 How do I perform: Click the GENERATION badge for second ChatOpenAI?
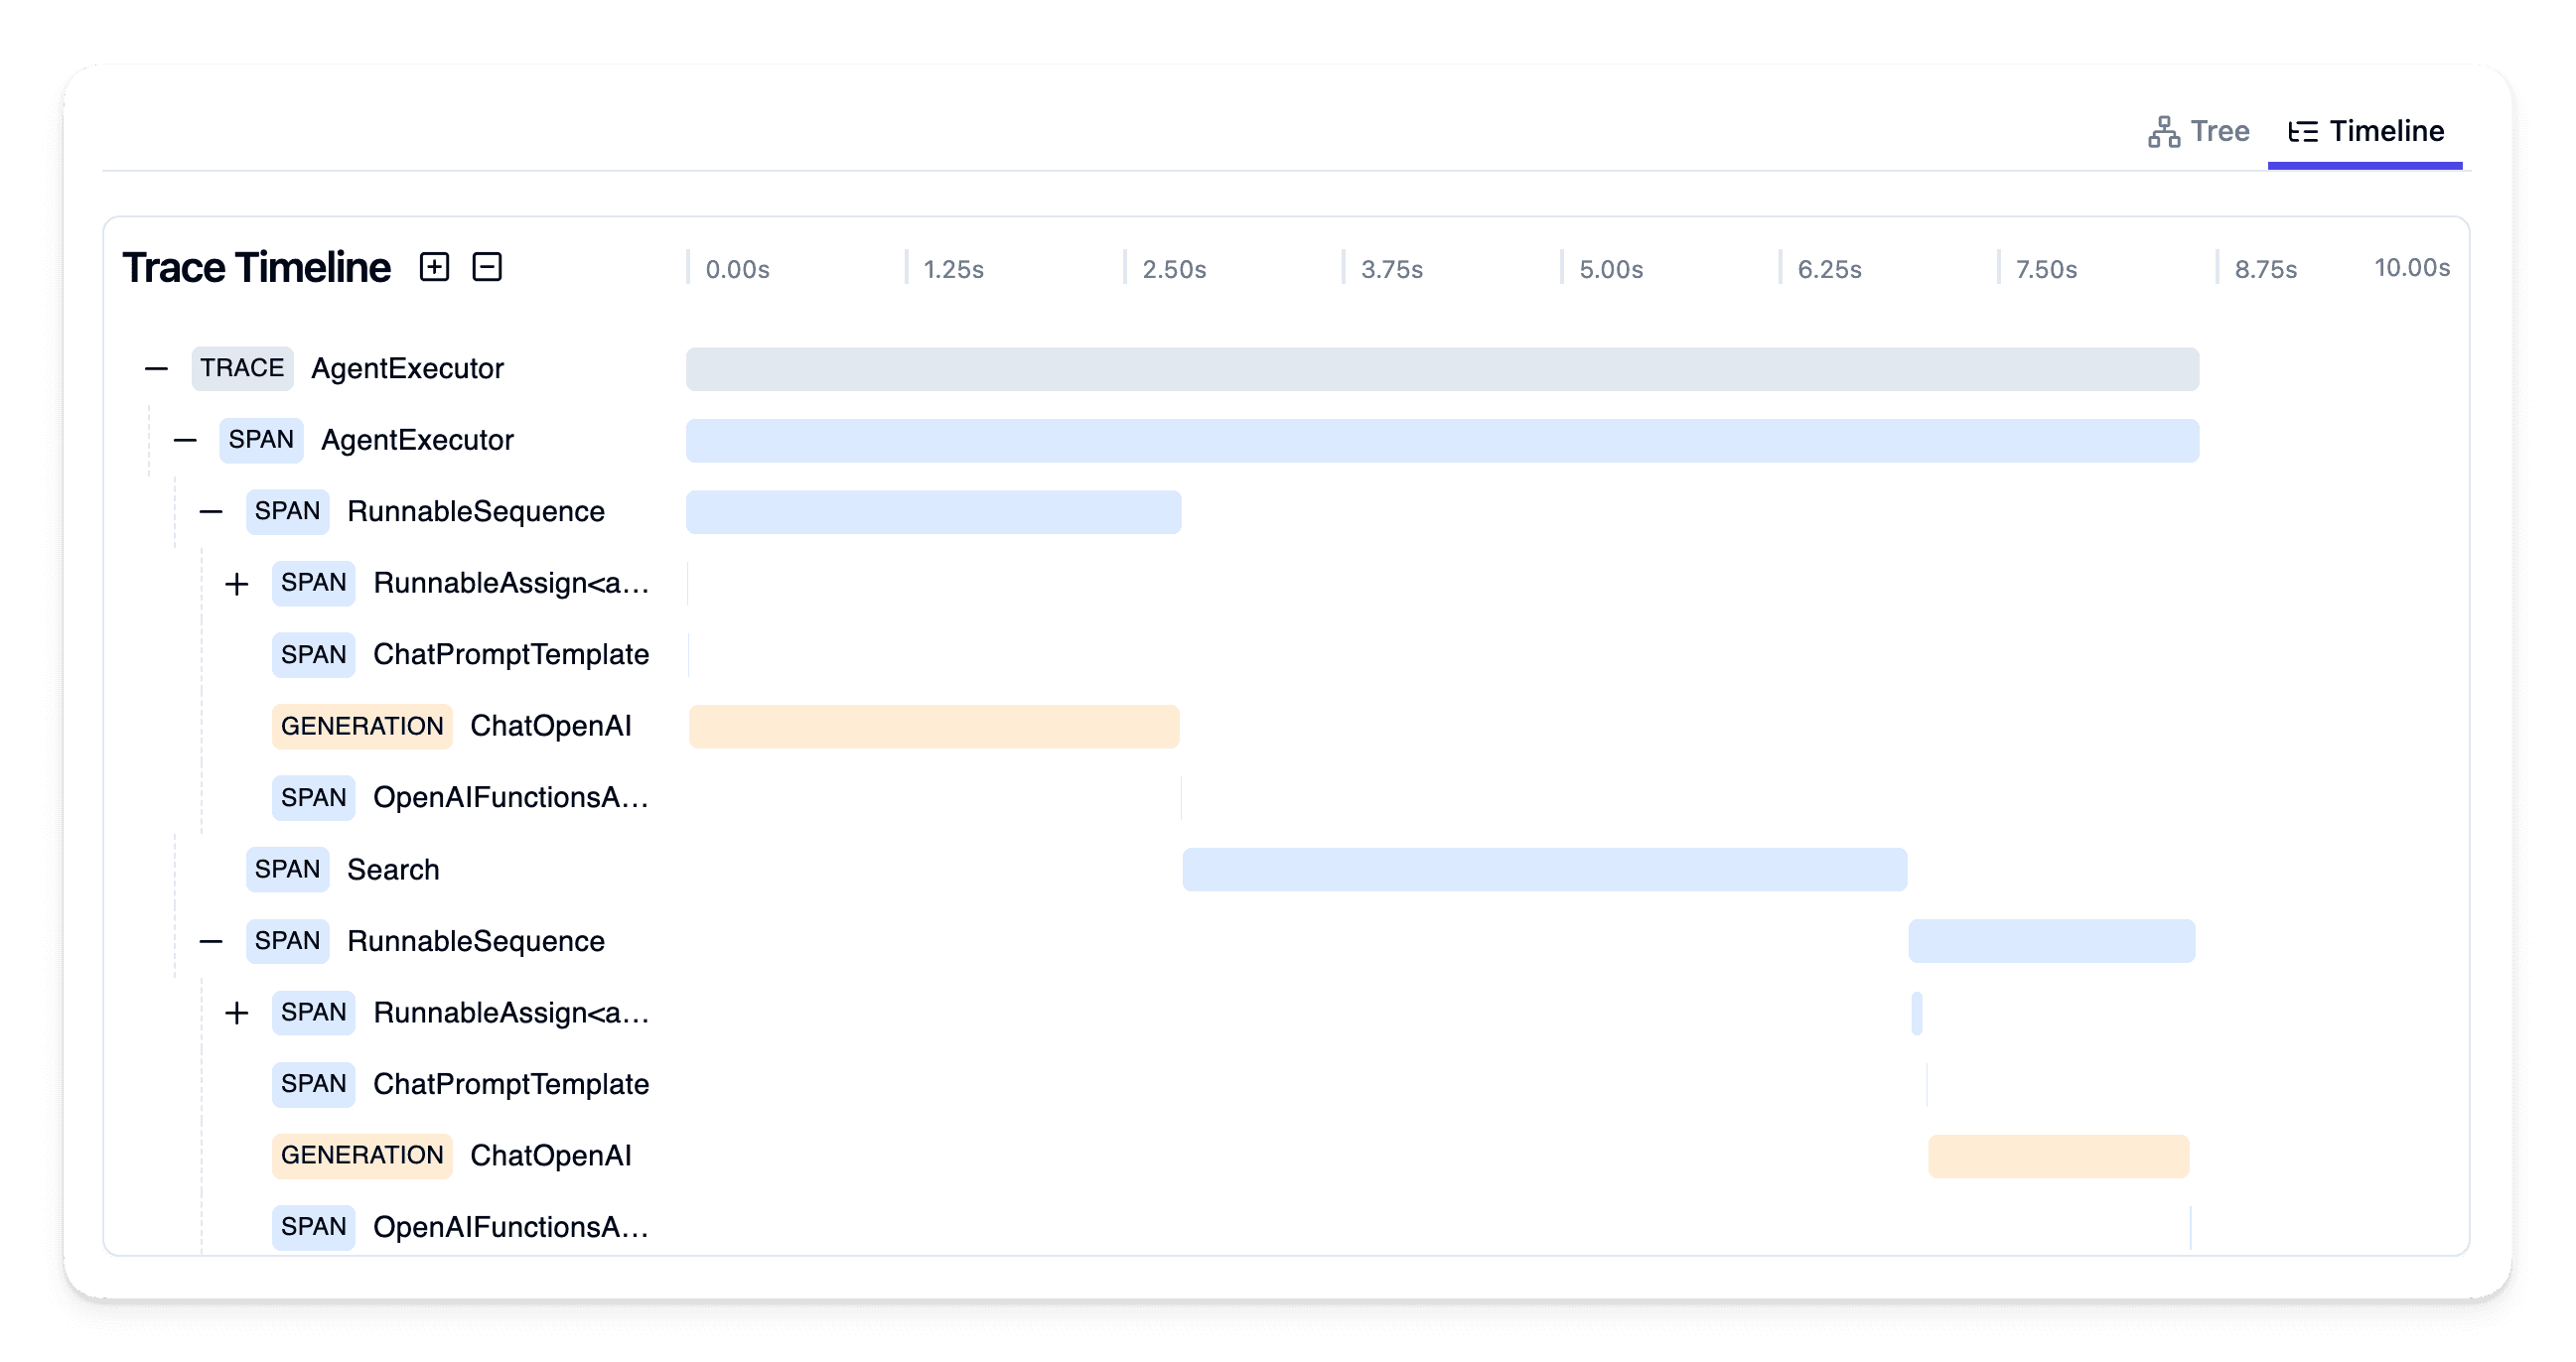pyautogui.click(x=361, y=1155)
